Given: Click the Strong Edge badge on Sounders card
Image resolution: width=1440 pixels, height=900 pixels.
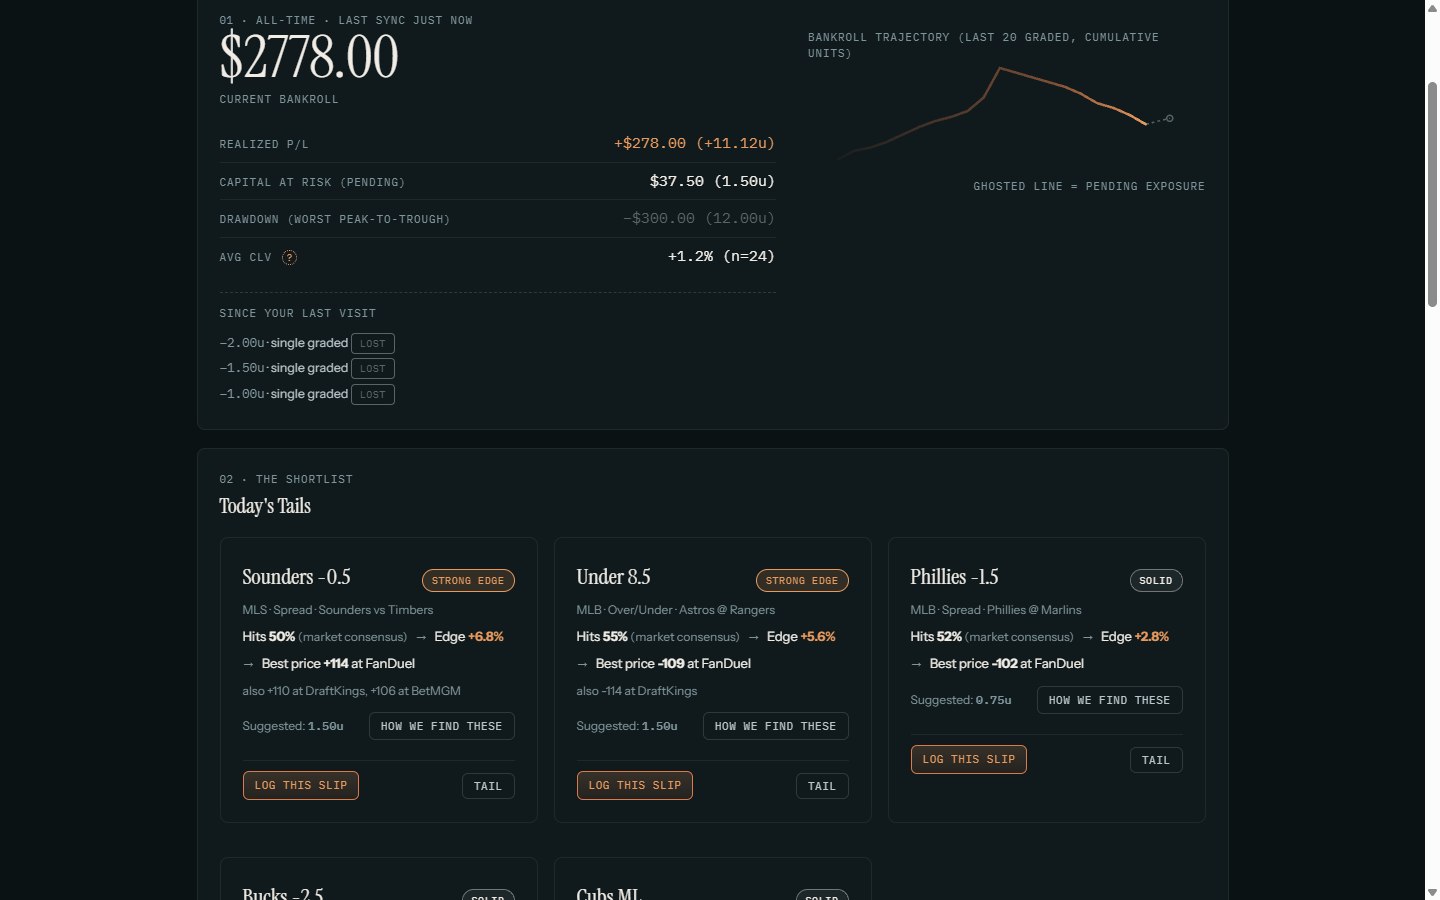Looking at the screenshot, I should pyautogui.click(x=468, y=581).
